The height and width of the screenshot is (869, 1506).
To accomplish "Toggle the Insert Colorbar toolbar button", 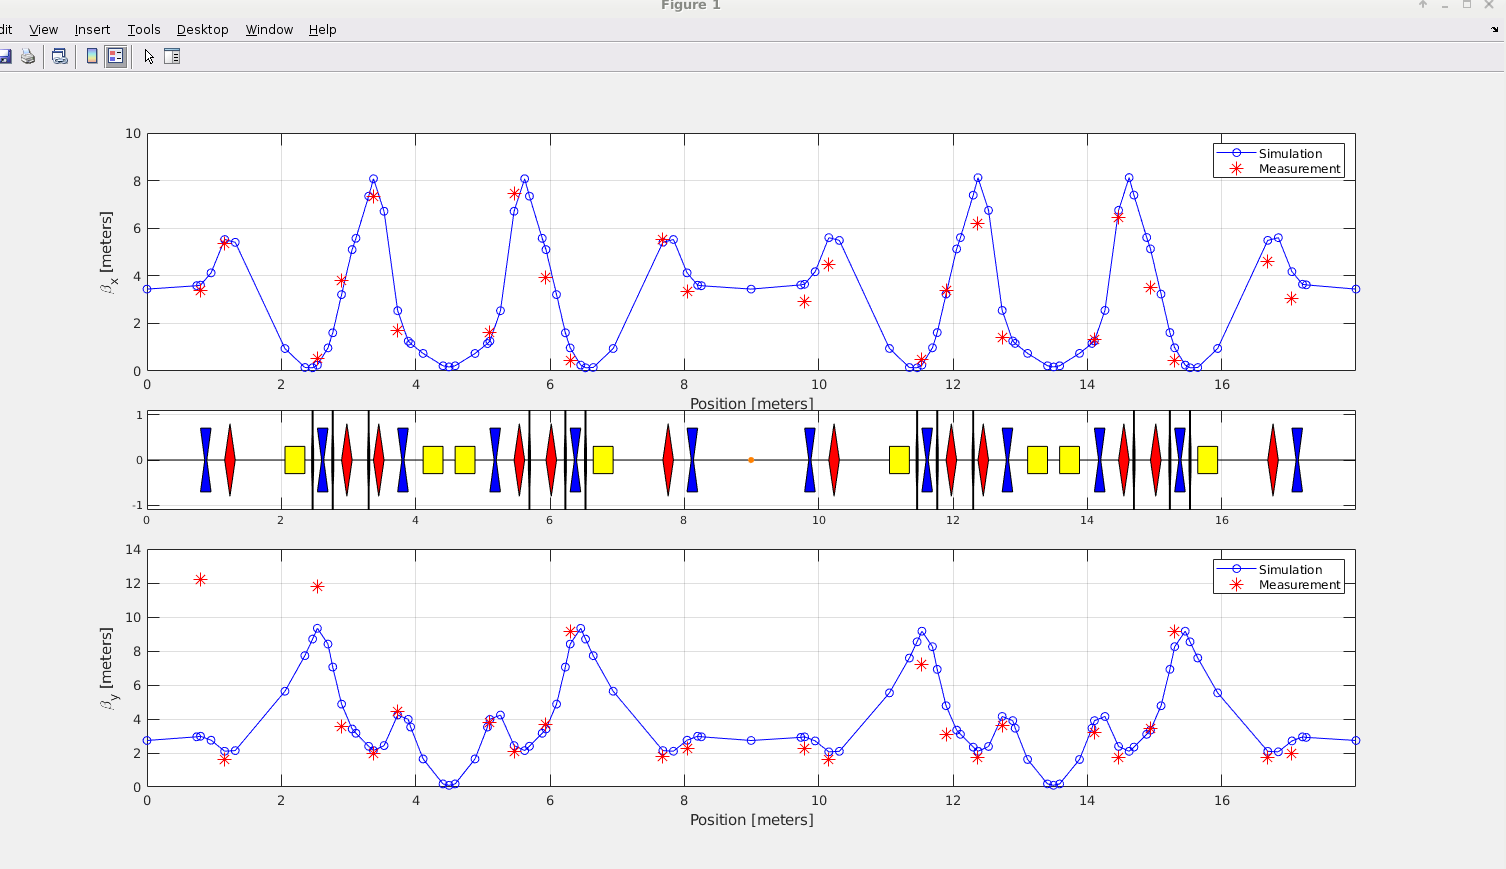I will pos(92,57).
